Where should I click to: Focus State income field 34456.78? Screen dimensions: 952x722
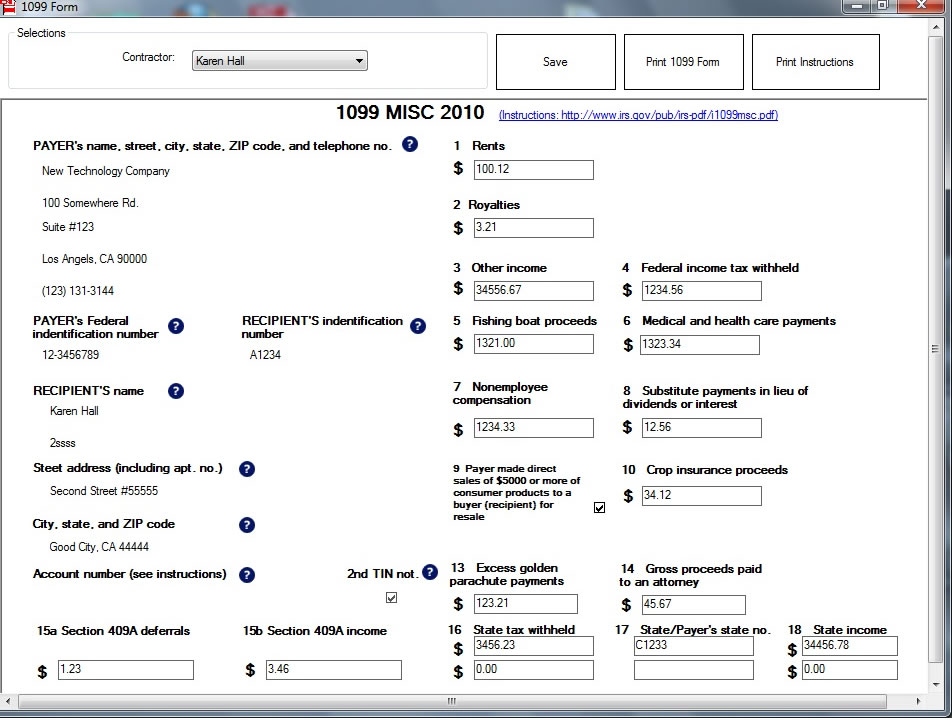click(x=850, y=646)
